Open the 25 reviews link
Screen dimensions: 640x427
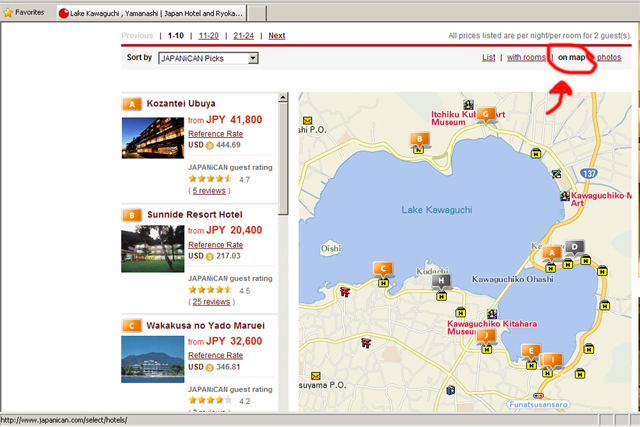point(211,302)
